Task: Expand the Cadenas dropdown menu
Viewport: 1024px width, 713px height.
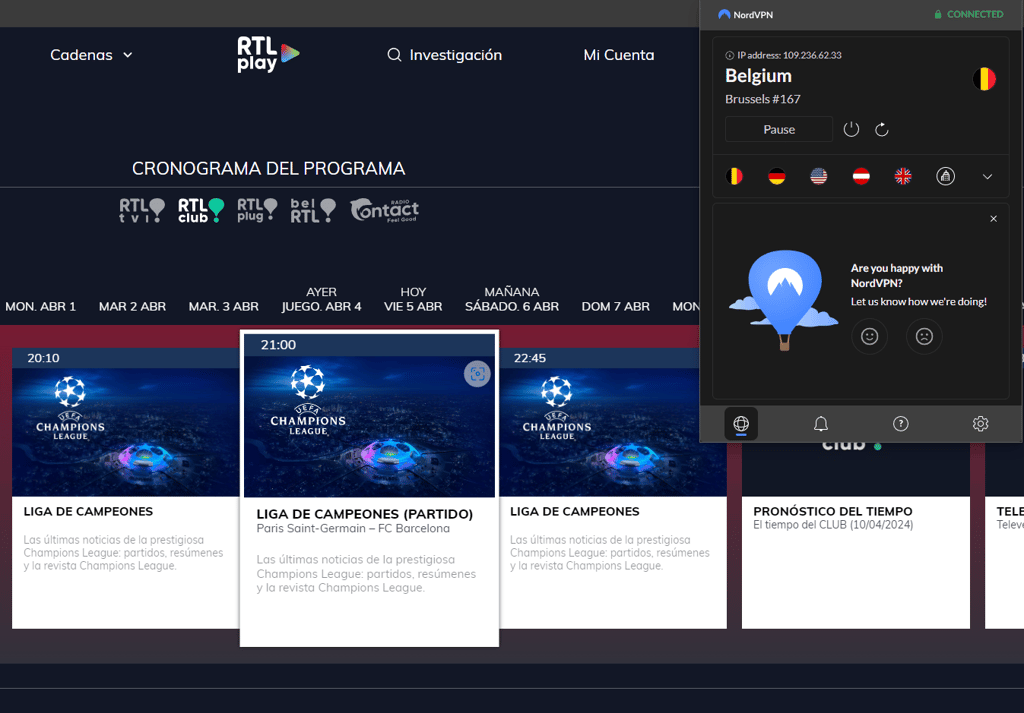Action: coord(91,55)
